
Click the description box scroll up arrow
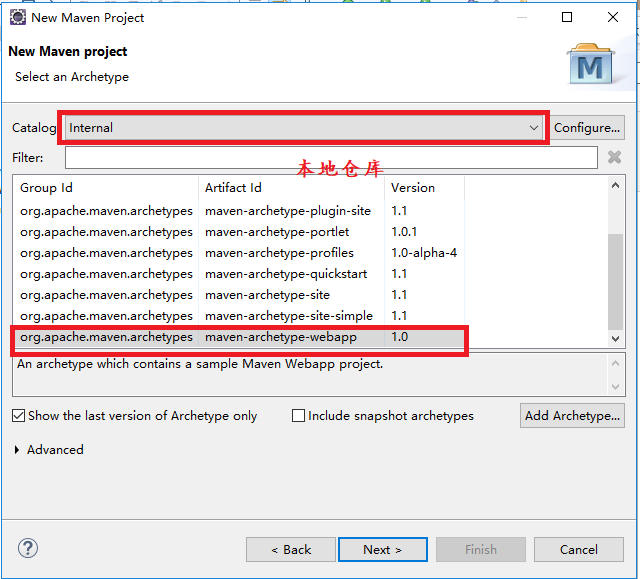pyautogui.click(x=616, y=363)
